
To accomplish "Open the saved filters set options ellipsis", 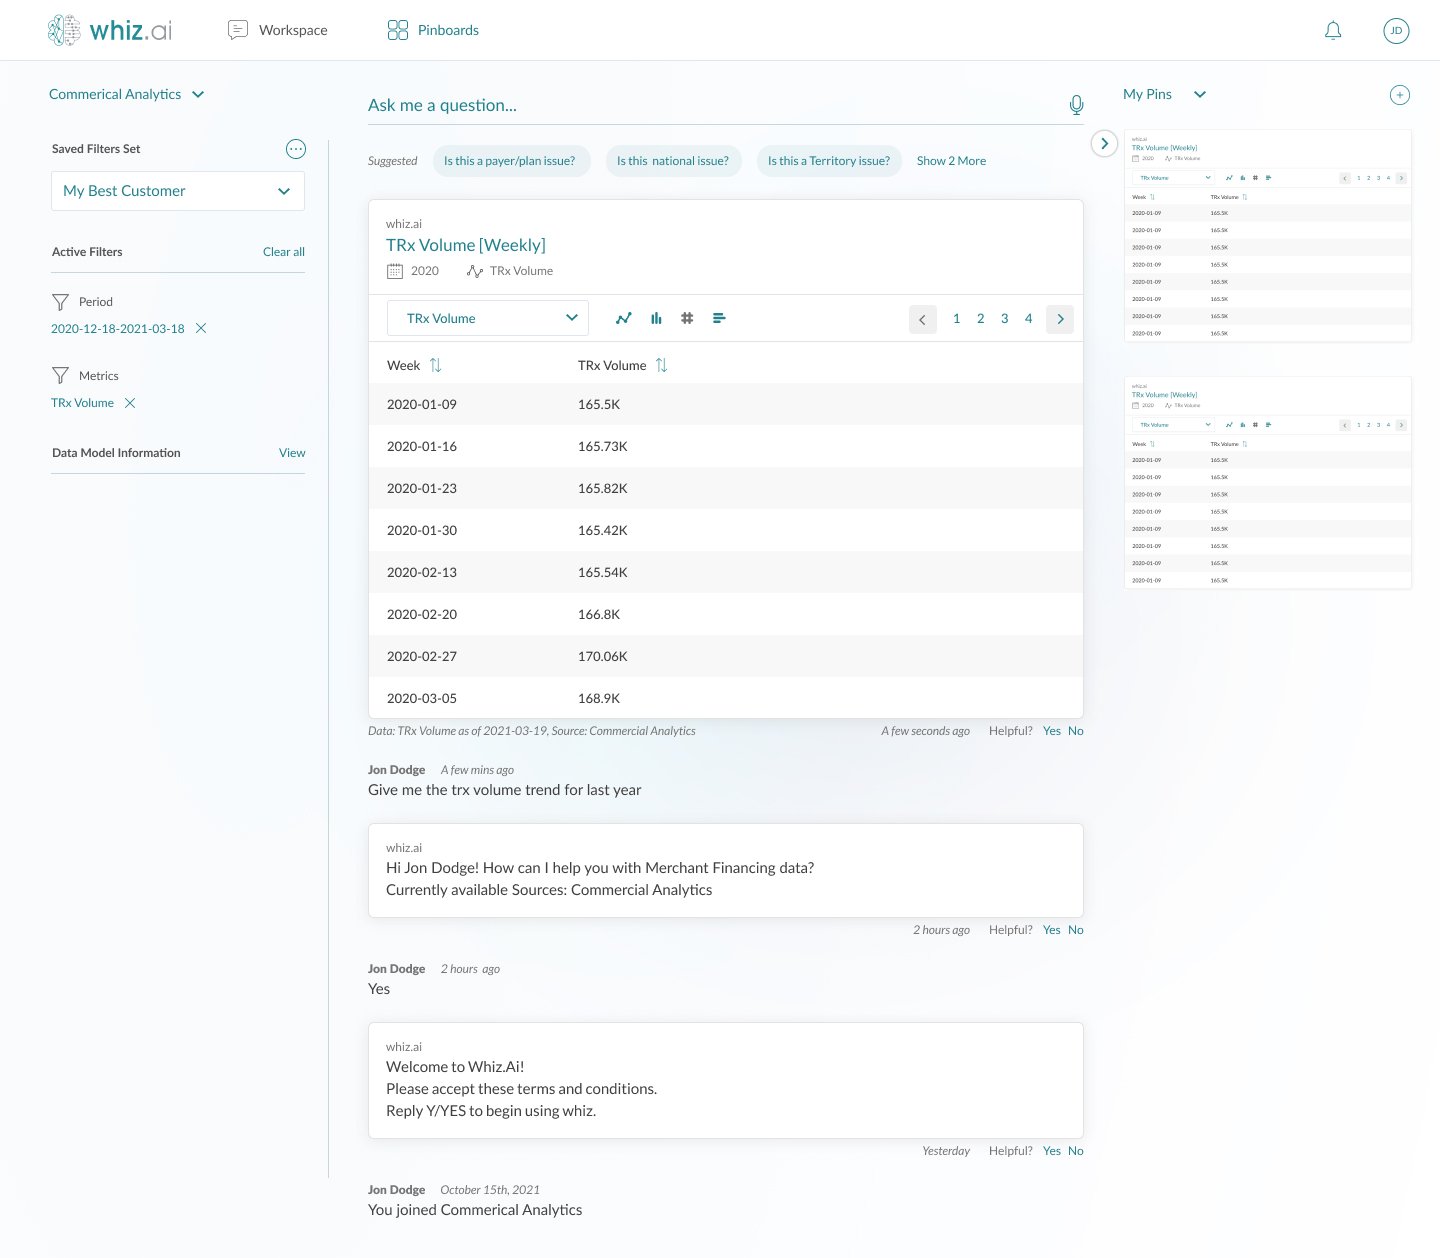I will coord(296,149).
